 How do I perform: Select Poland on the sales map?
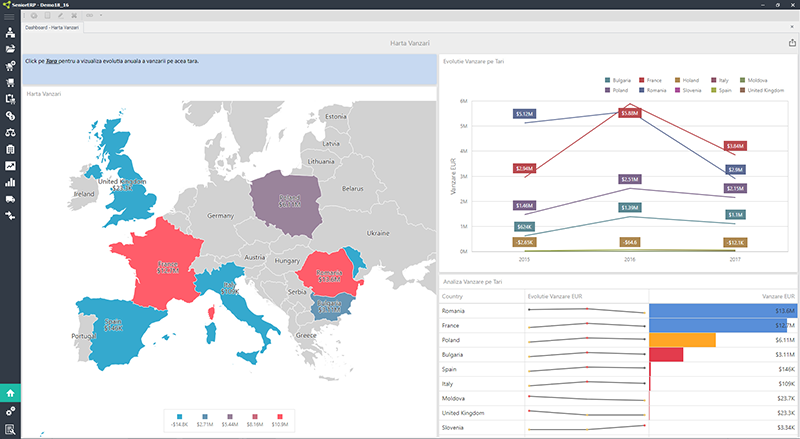(287, 204)
